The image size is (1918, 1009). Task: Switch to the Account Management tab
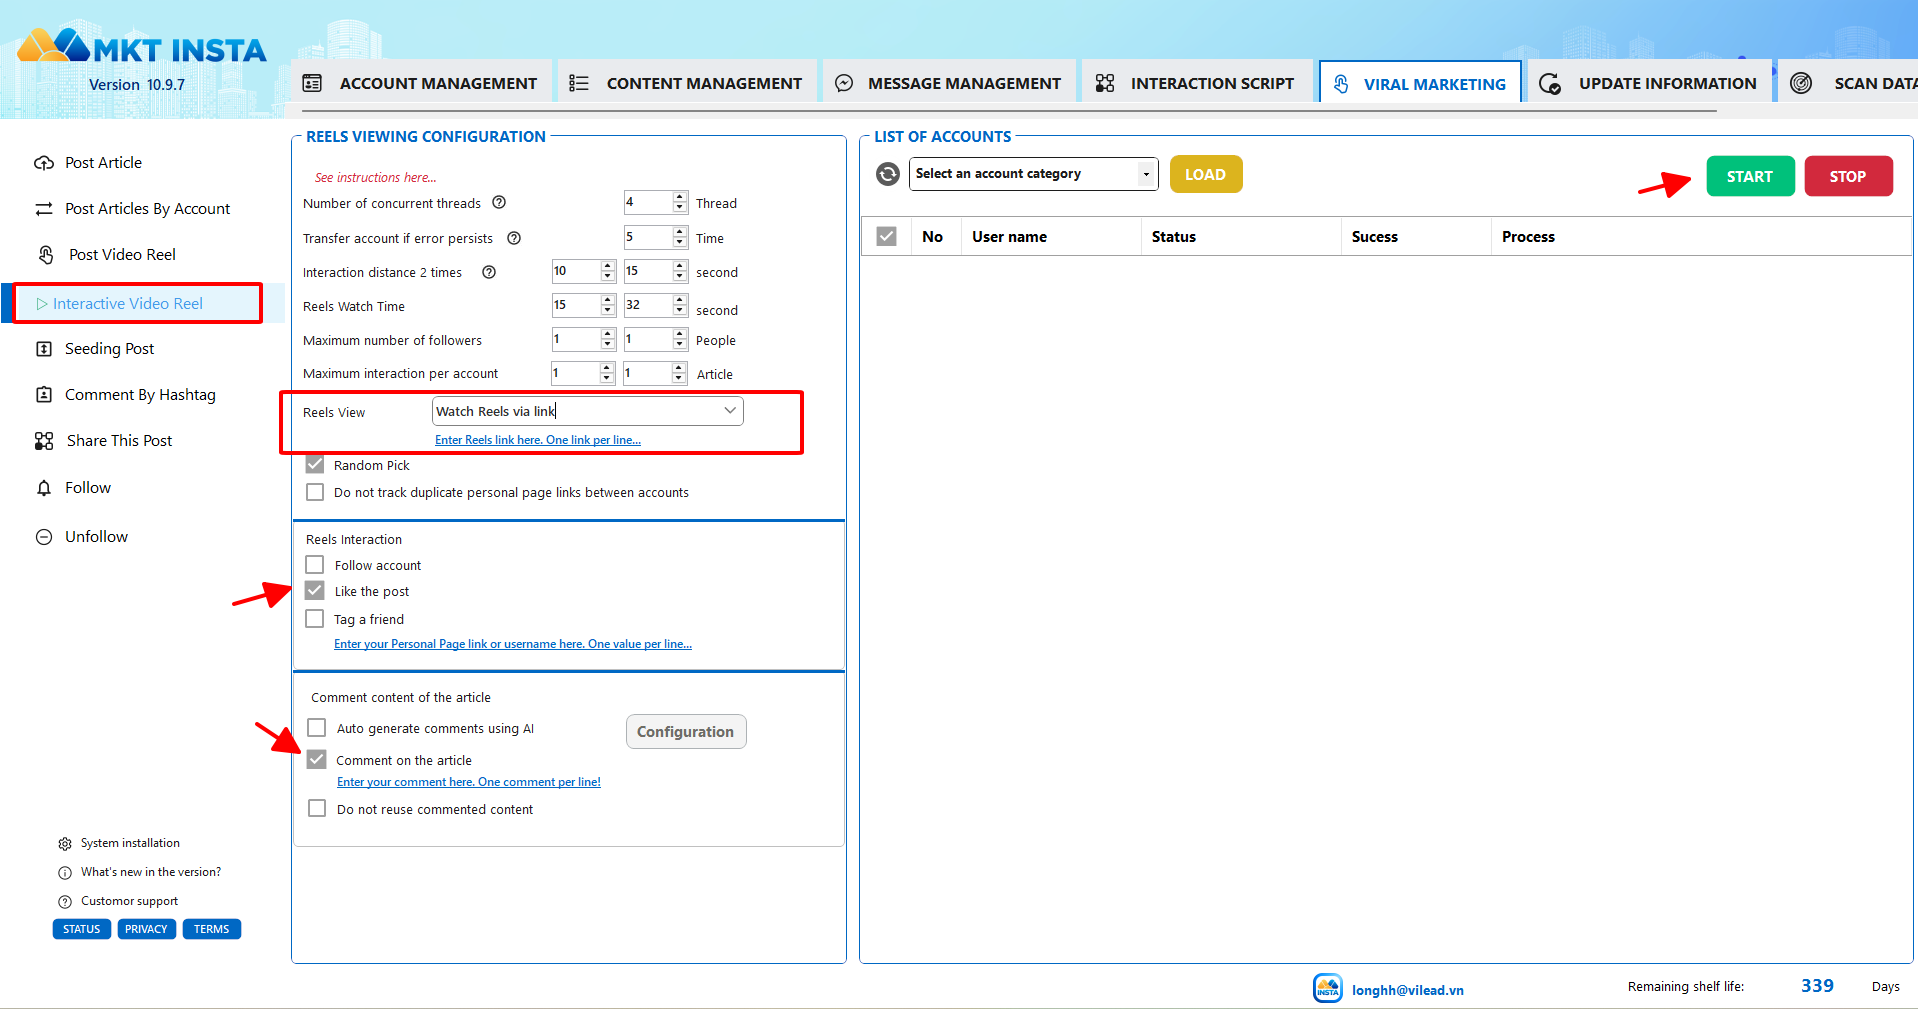click(421, 84)
